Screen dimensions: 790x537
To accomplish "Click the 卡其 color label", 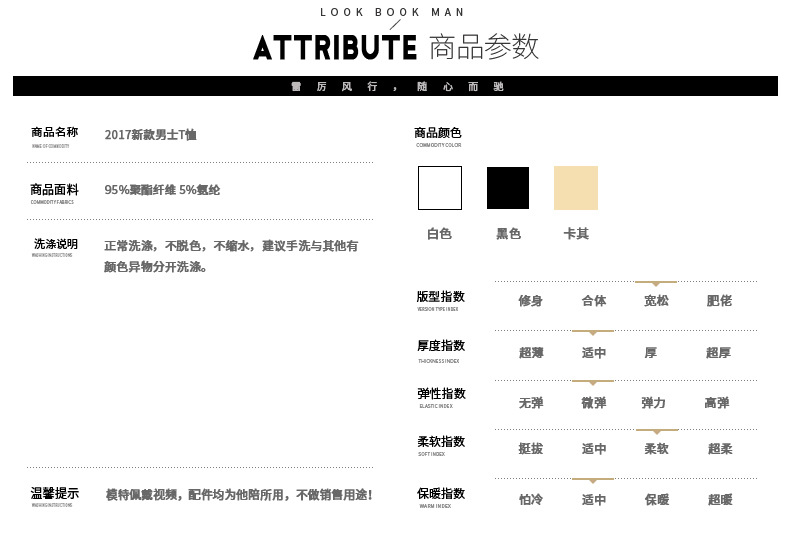I will coord(576,234).
